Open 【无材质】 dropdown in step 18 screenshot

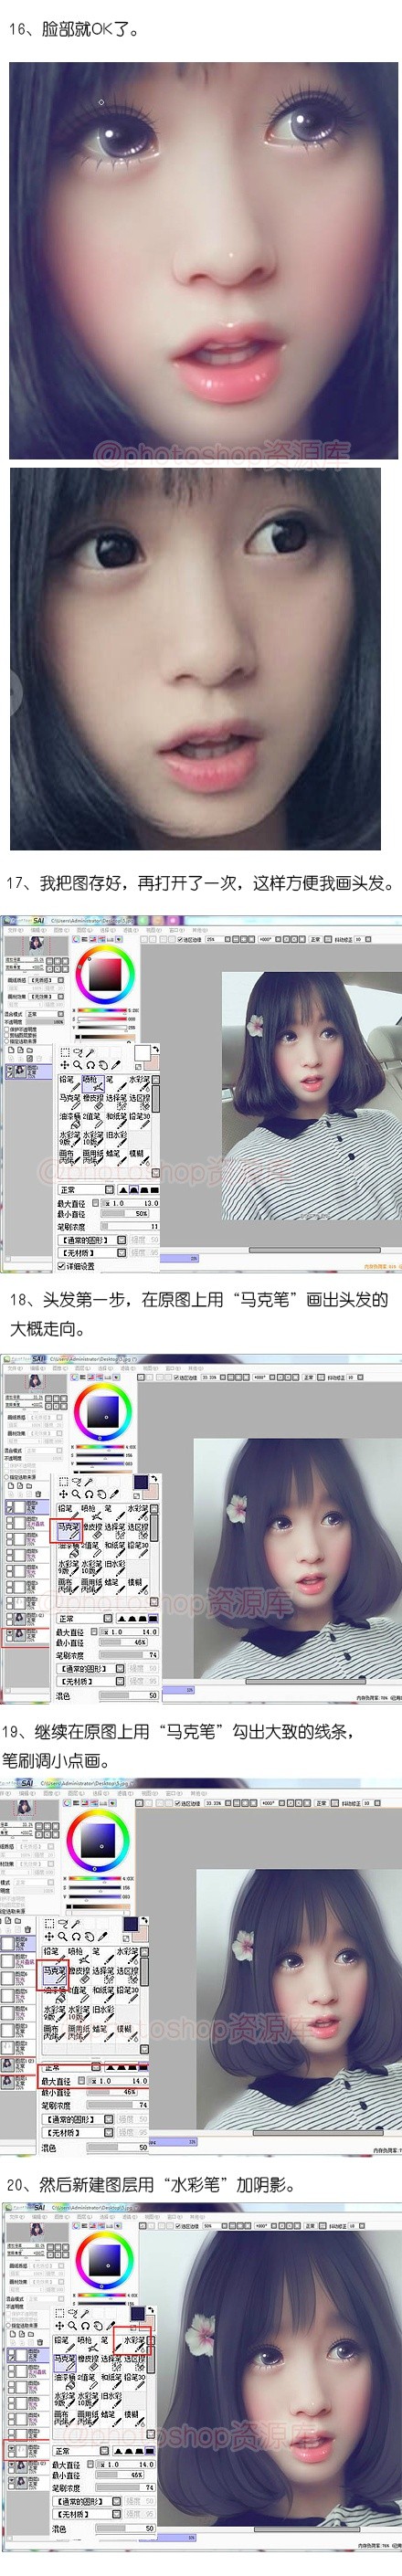[x=93, y=1682]
